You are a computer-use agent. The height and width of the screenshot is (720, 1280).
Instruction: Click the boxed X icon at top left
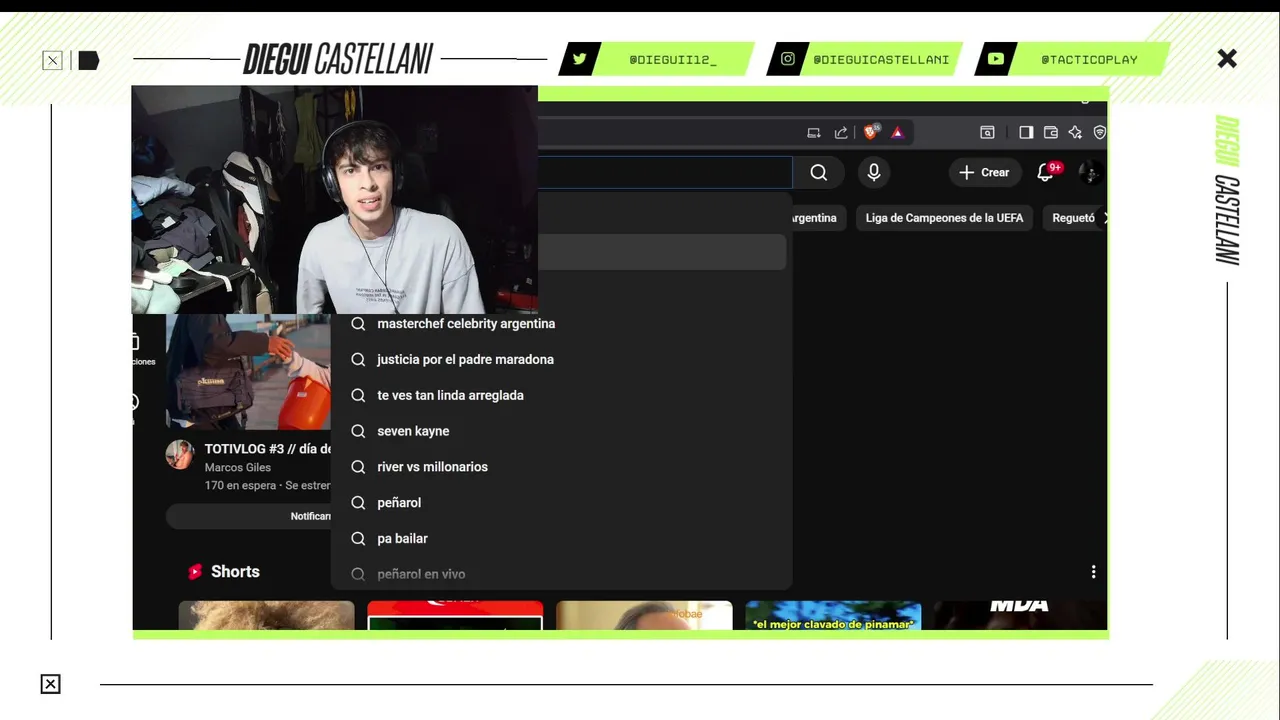coord(52,61)
